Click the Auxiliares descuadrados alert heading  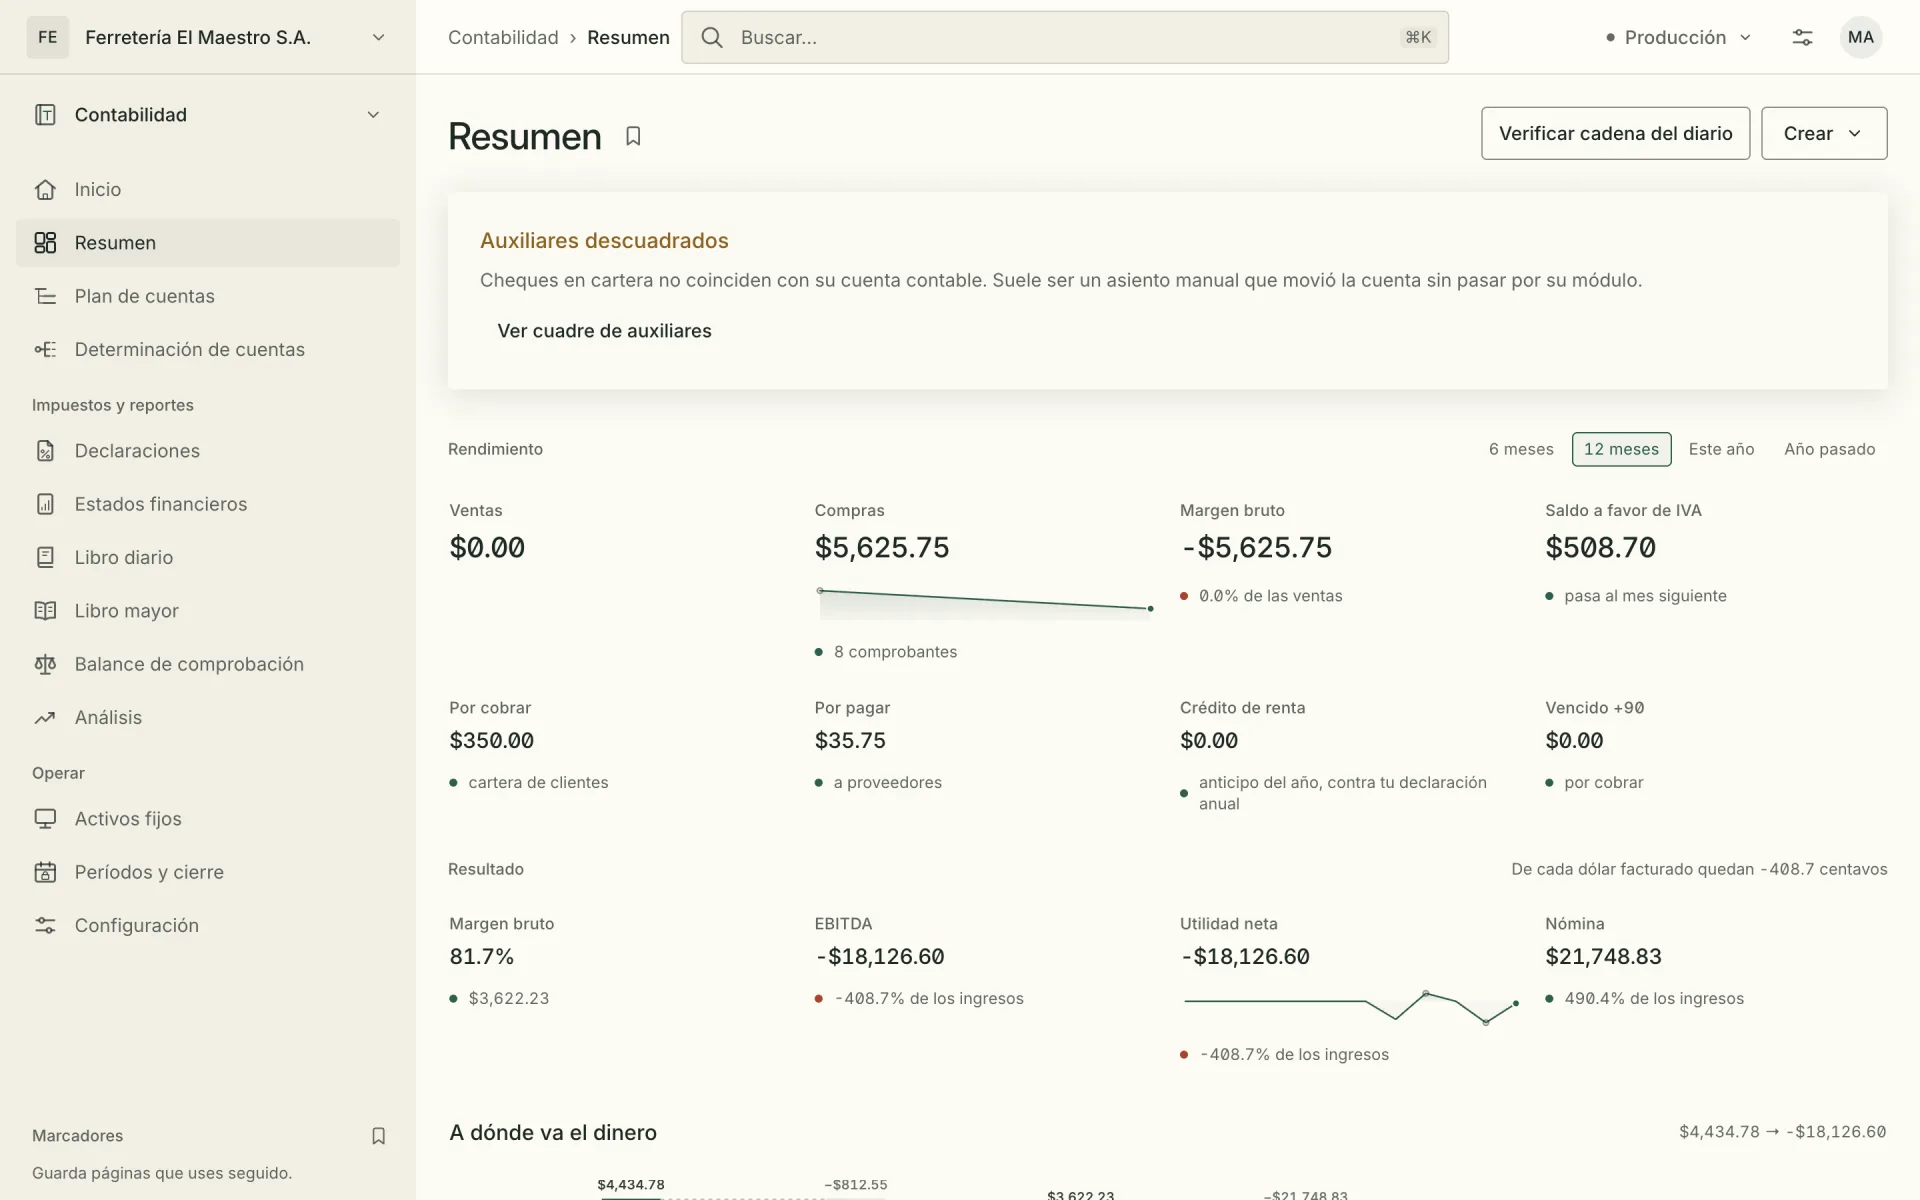coord(604,240)
